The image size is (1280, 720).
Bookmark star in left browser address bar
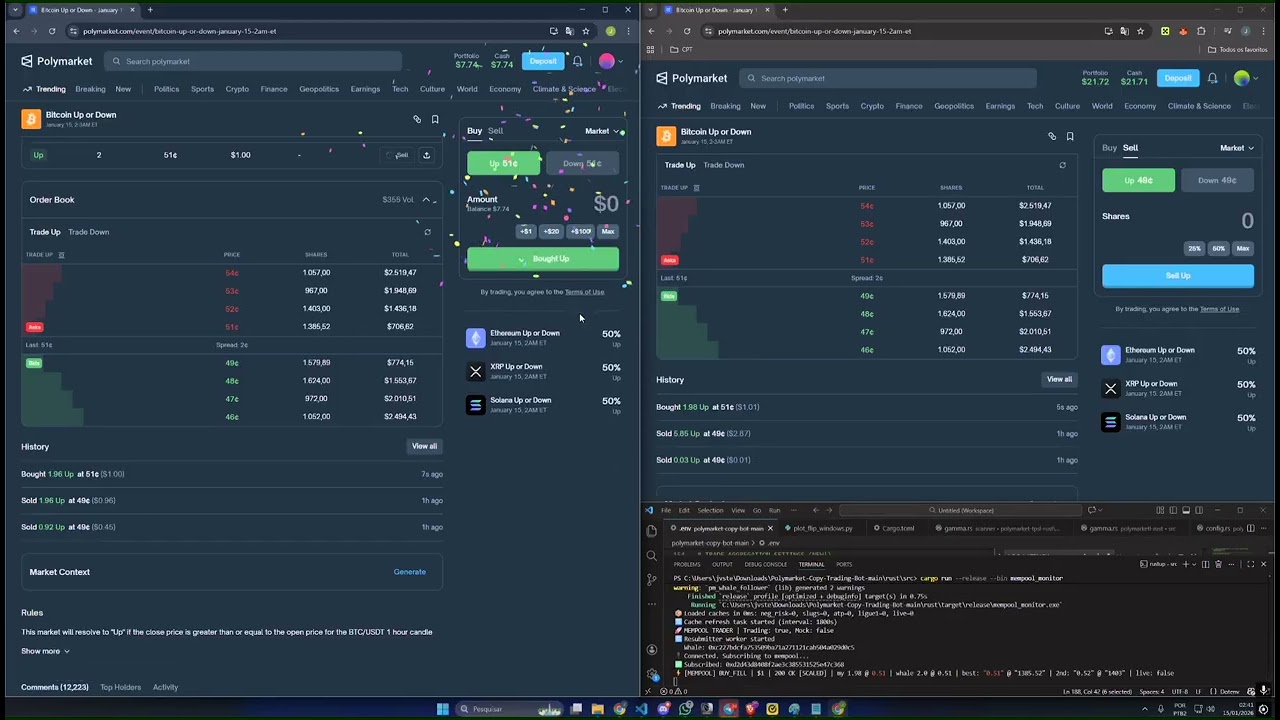tap(585, 31)
